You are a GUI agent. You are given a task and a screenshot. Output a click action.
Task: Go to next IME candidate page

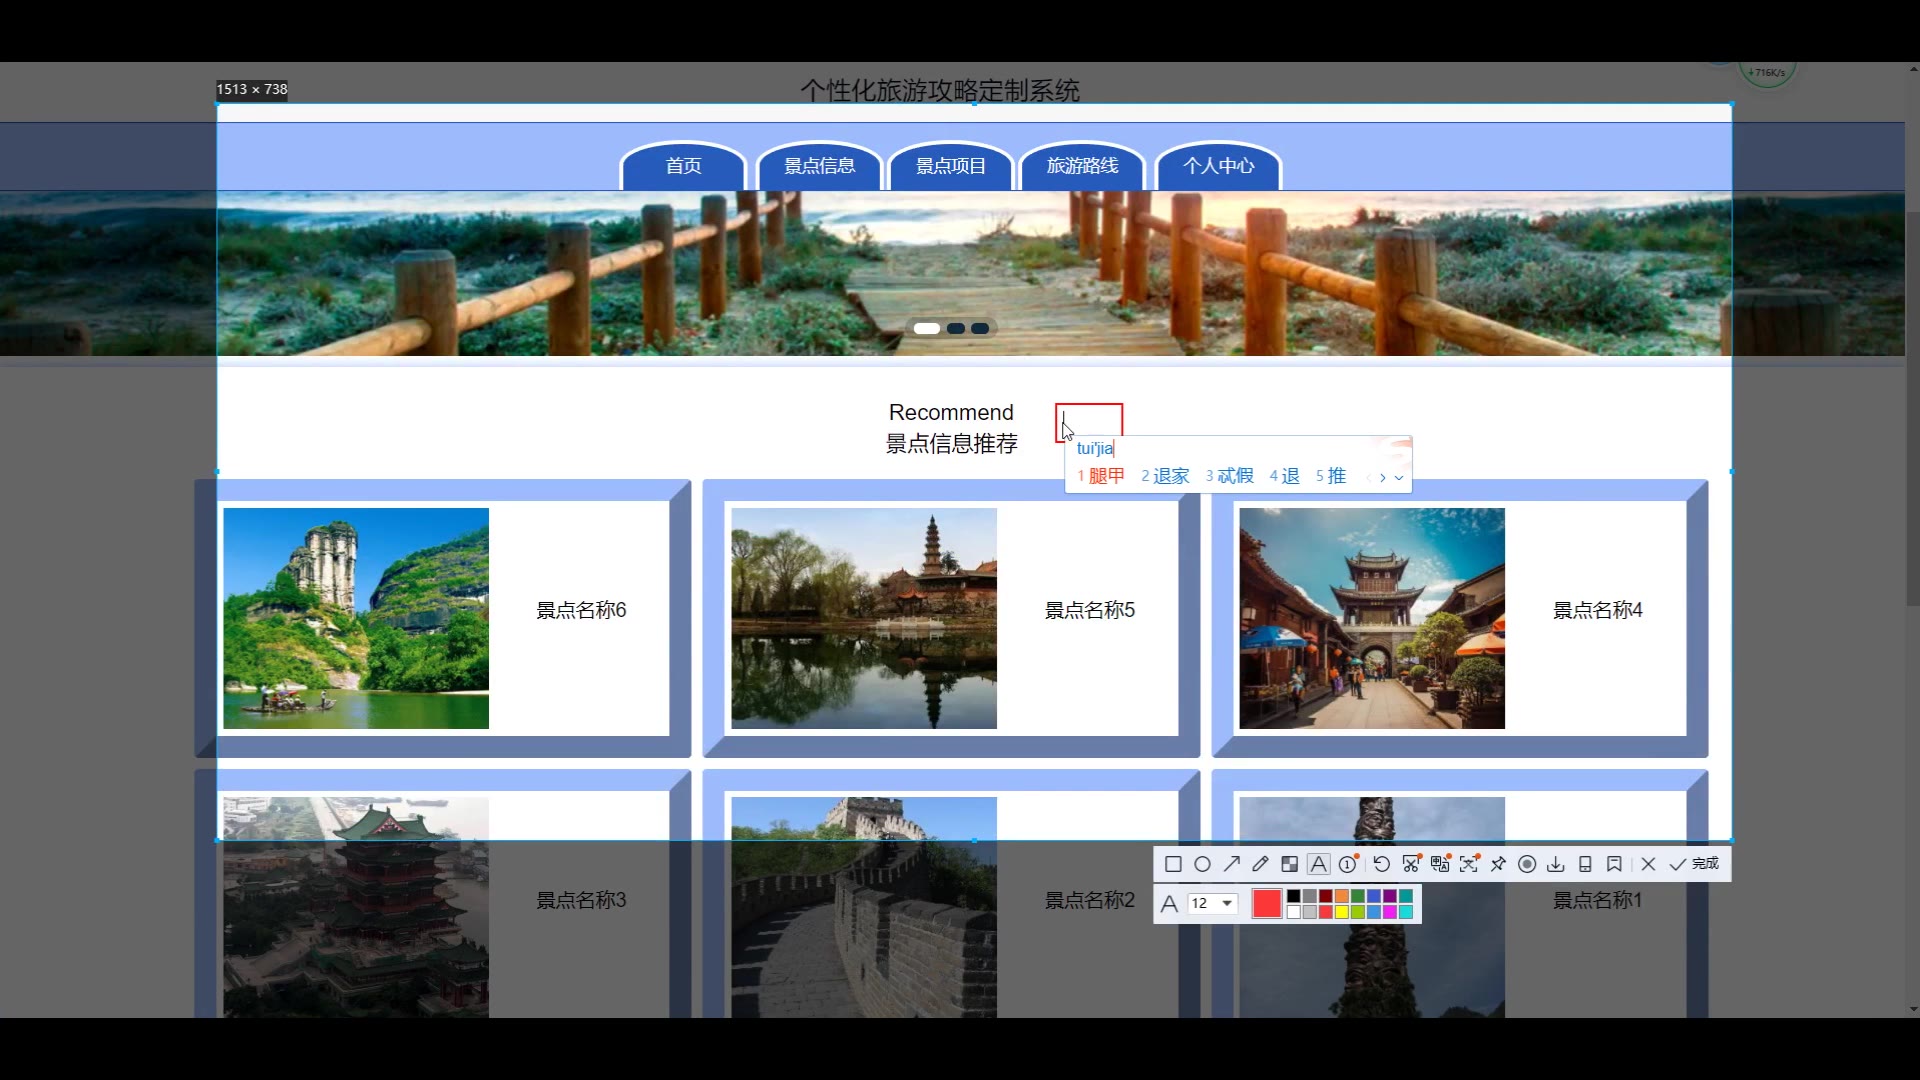(x=1383, y=478)
